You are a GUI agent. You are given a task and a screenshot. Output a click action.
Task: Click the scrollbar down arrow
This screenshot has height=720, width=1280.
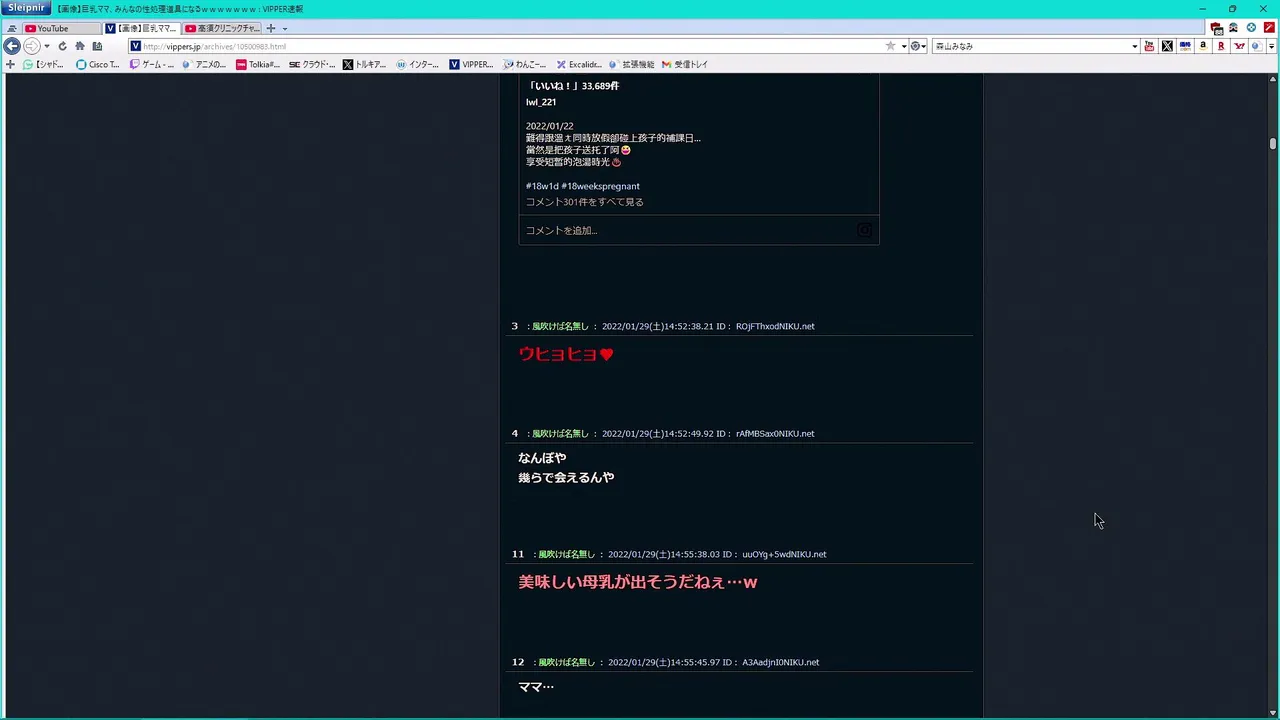[x=1273, y=712]
